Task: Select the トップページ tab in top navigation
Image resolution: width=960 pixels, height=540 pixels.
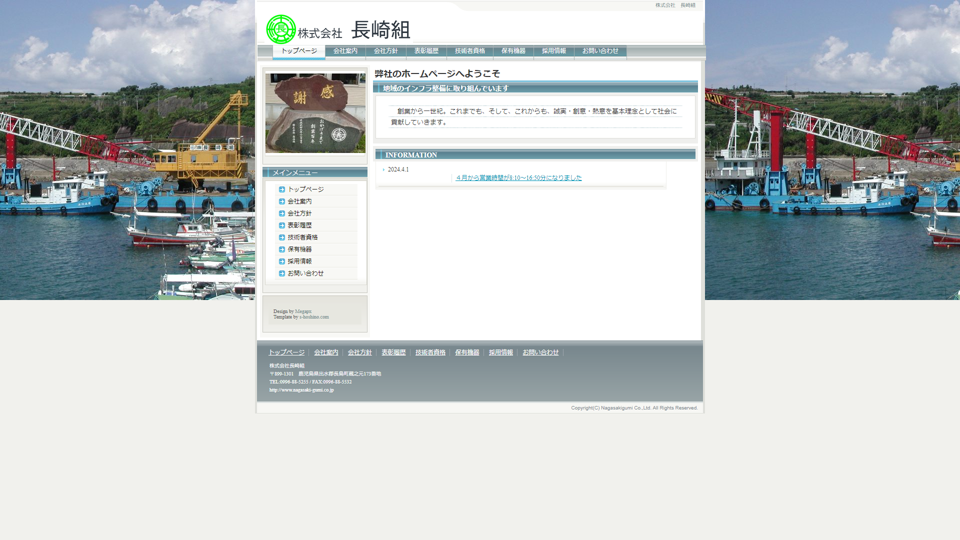Action: (x=299, y=51)
